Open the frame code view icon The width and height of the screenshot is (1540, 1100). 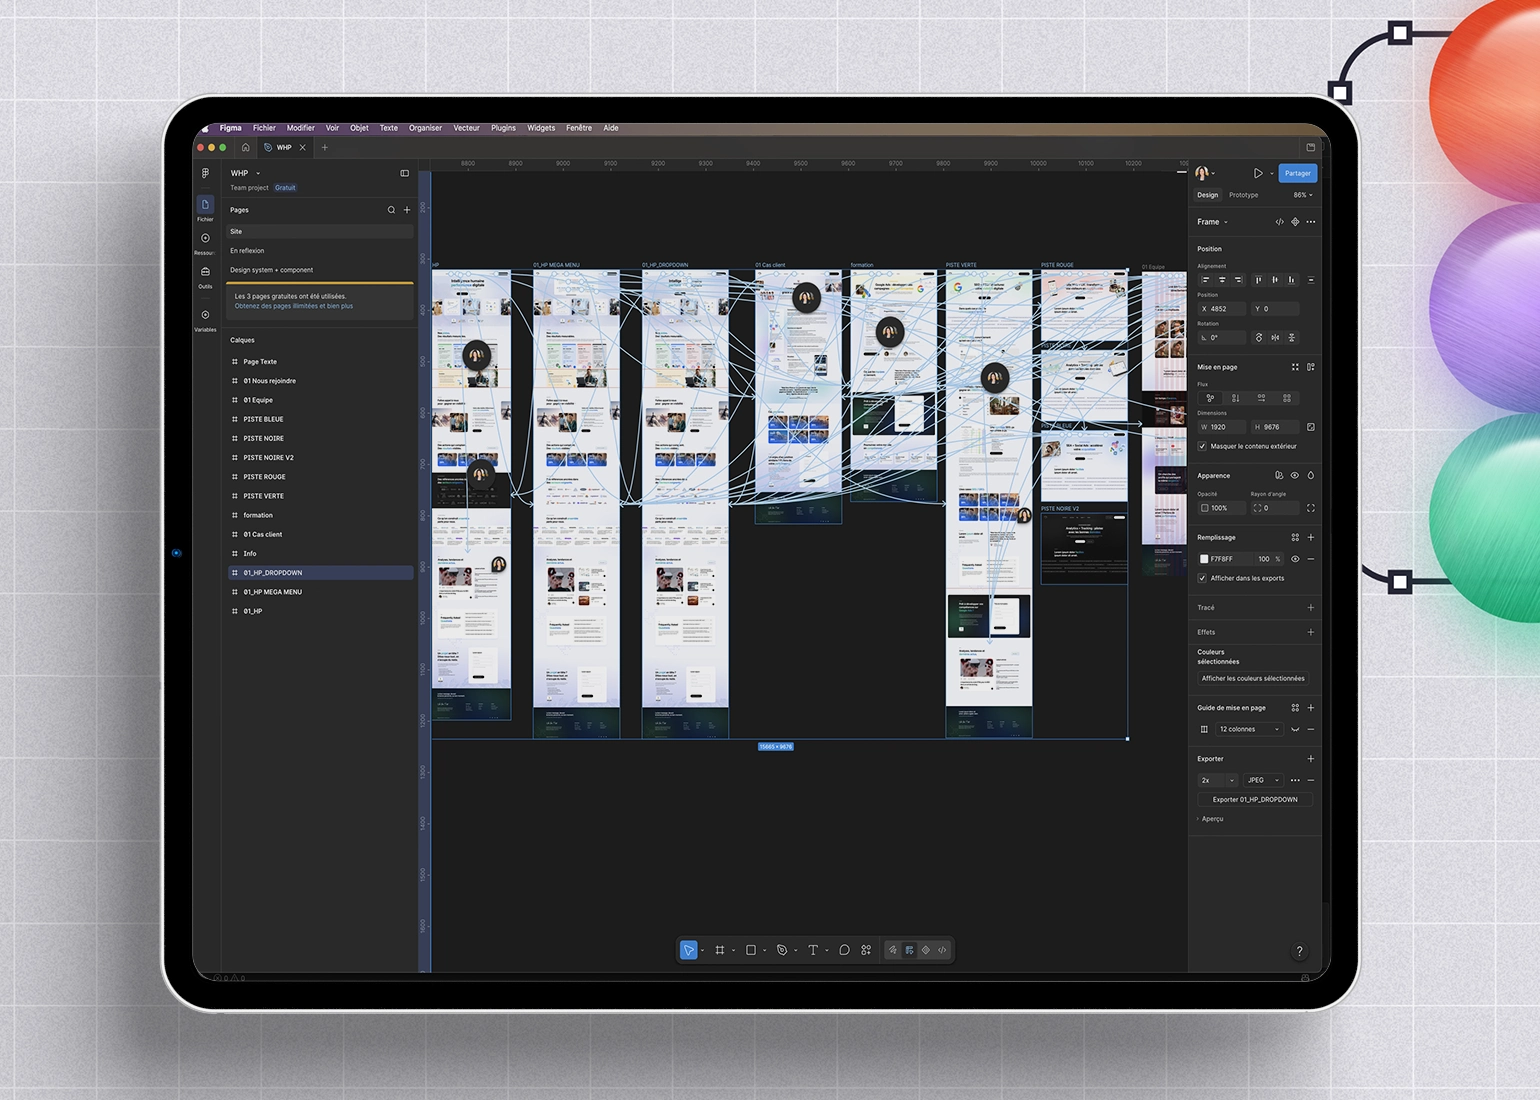tap(1279, 222)
